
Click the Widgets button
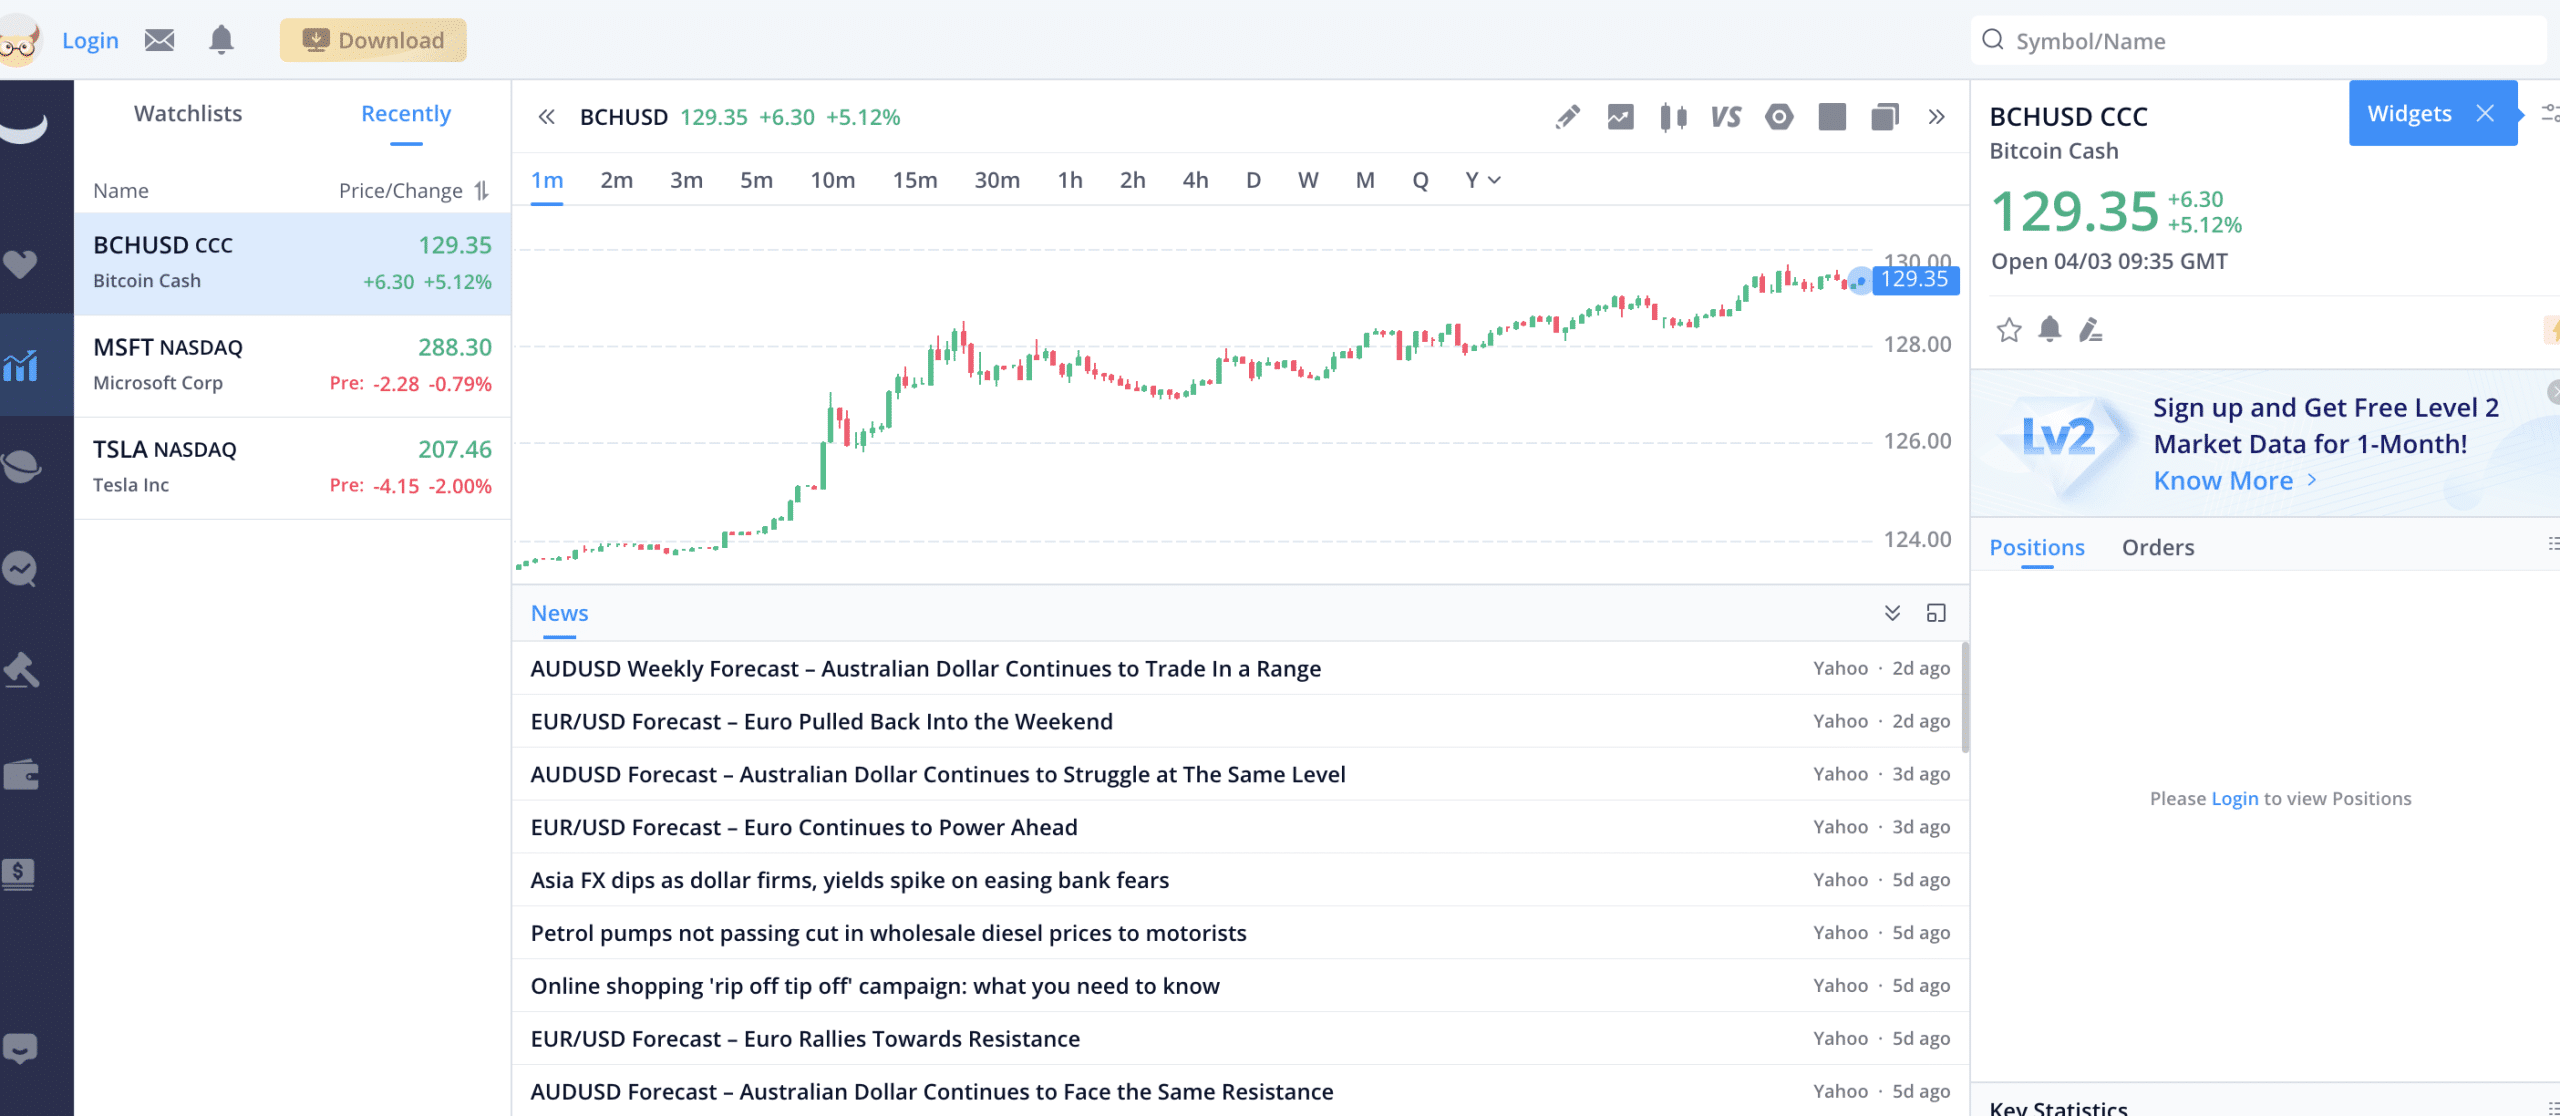tap(2409, 113)
